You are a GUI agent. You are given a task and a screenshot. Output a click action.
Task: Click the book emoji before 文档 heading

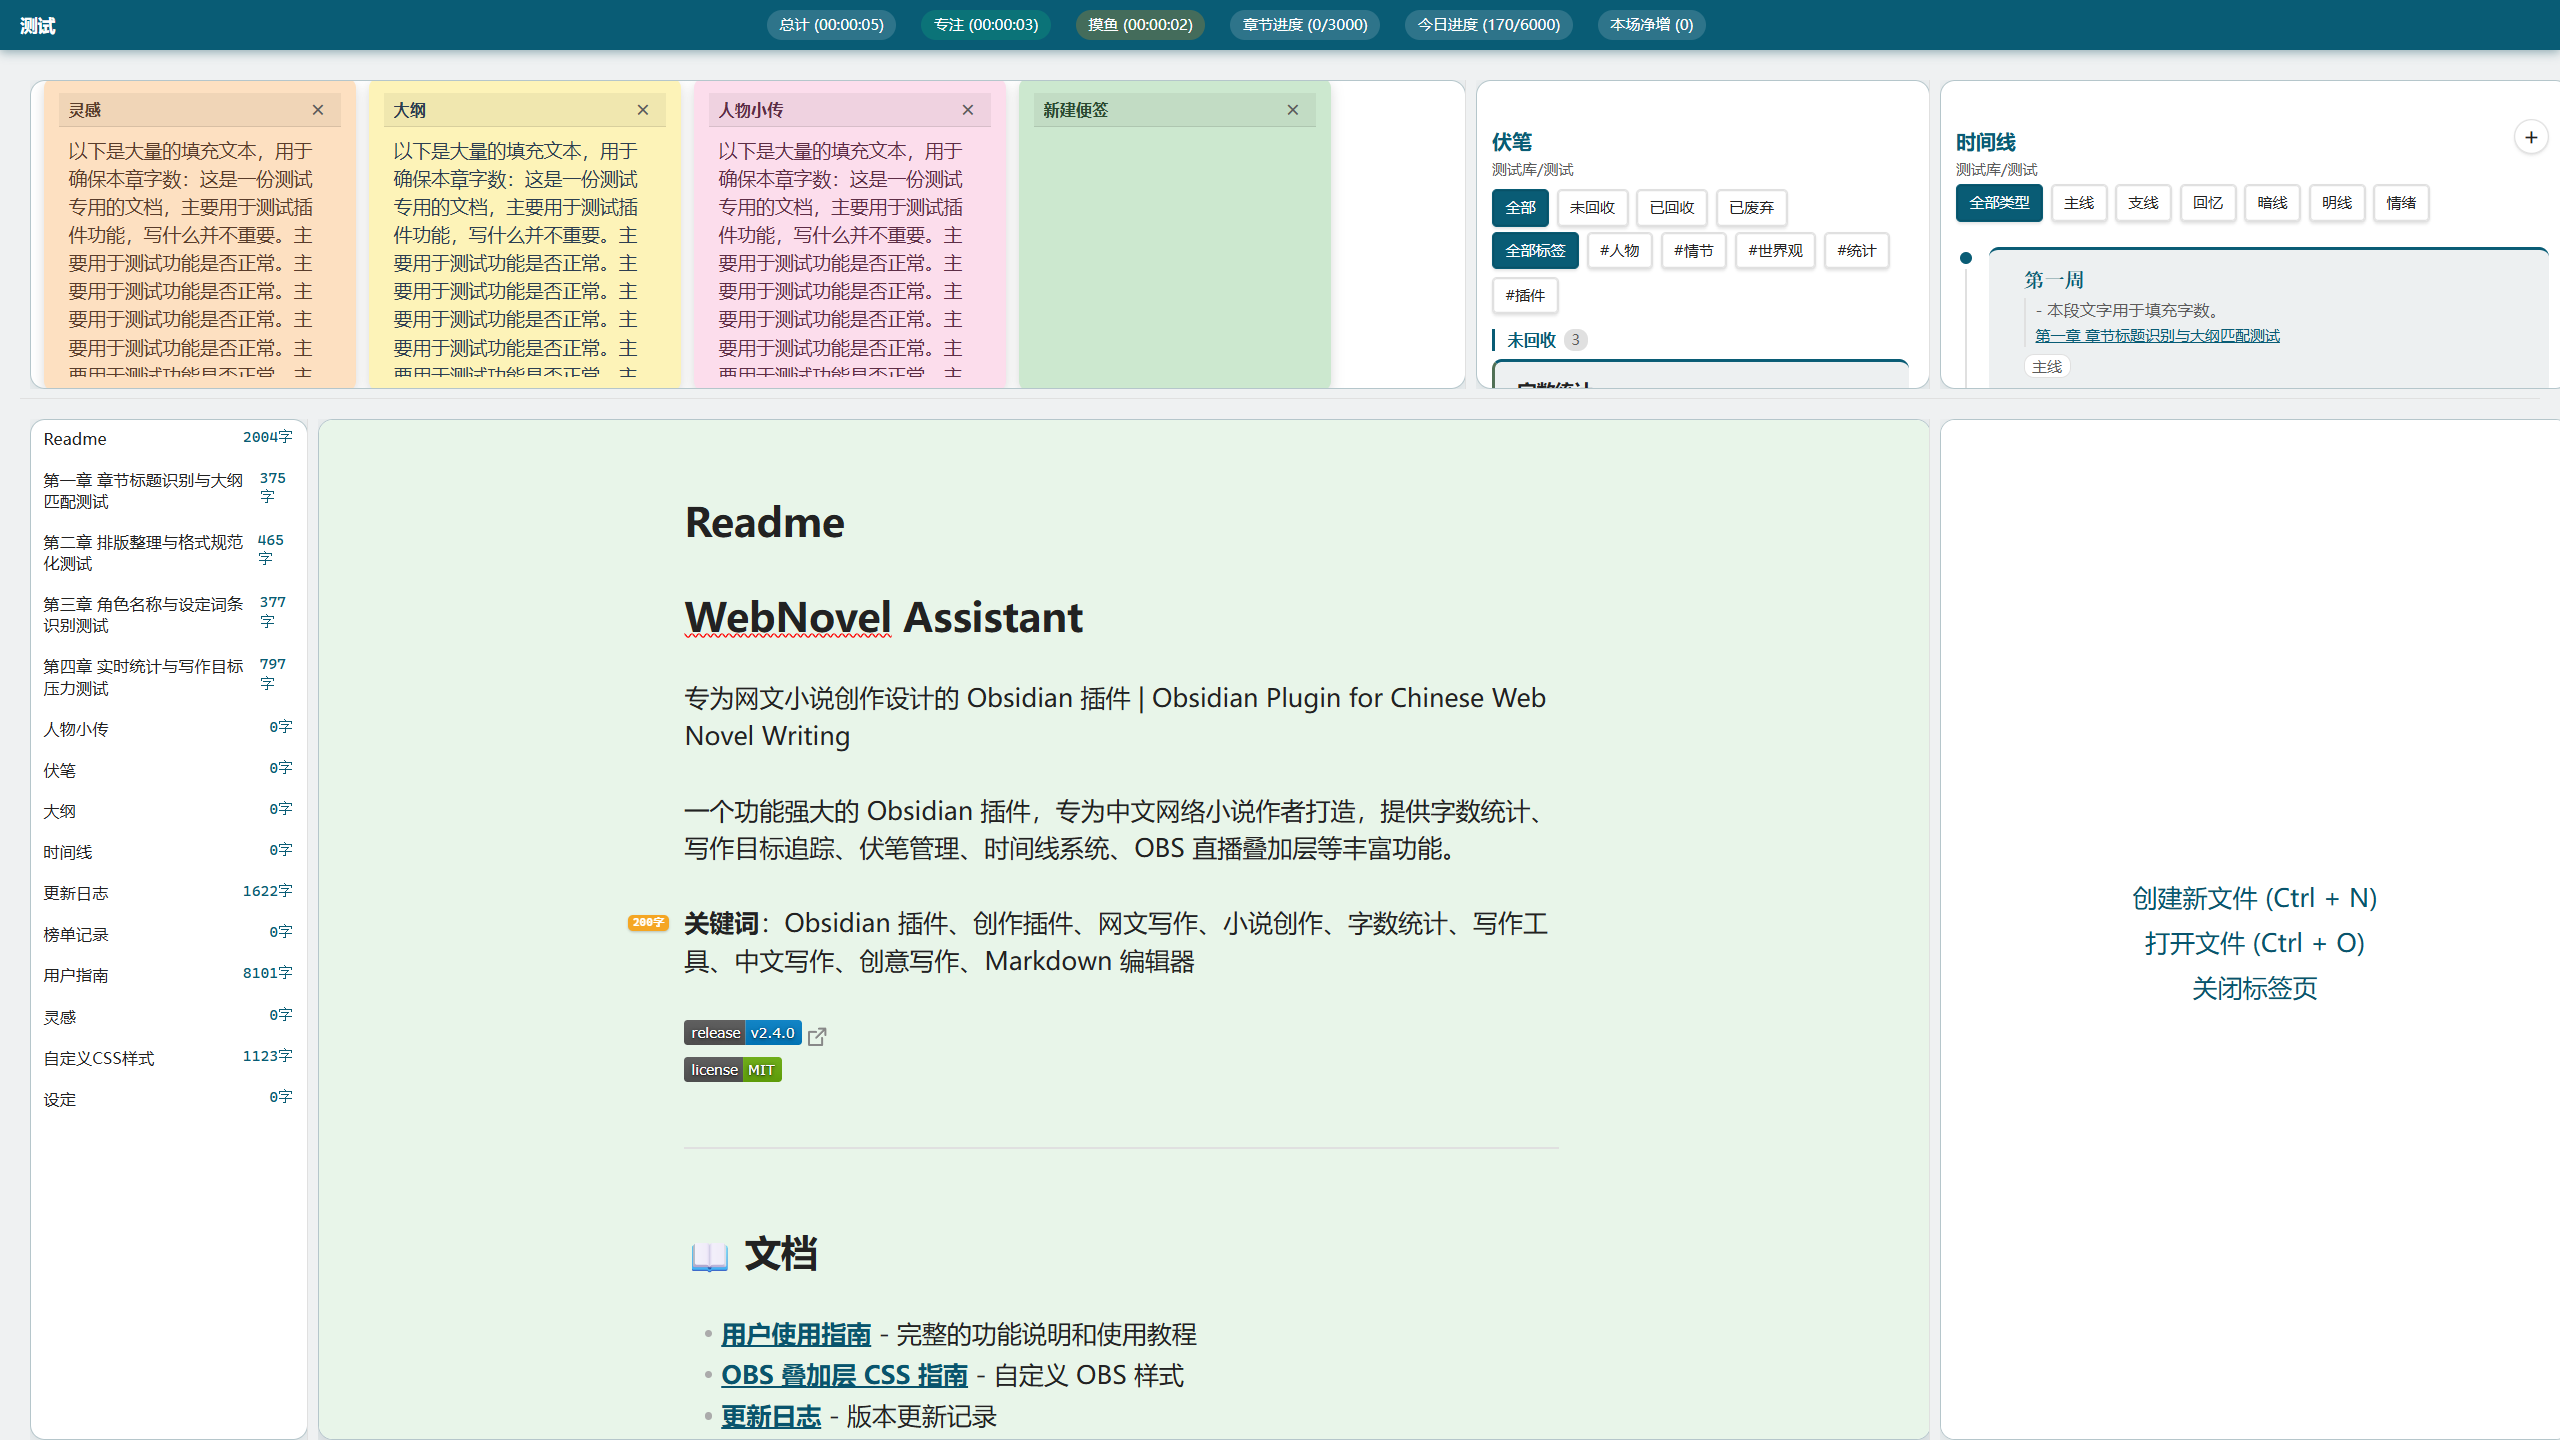coord(709,1256)
